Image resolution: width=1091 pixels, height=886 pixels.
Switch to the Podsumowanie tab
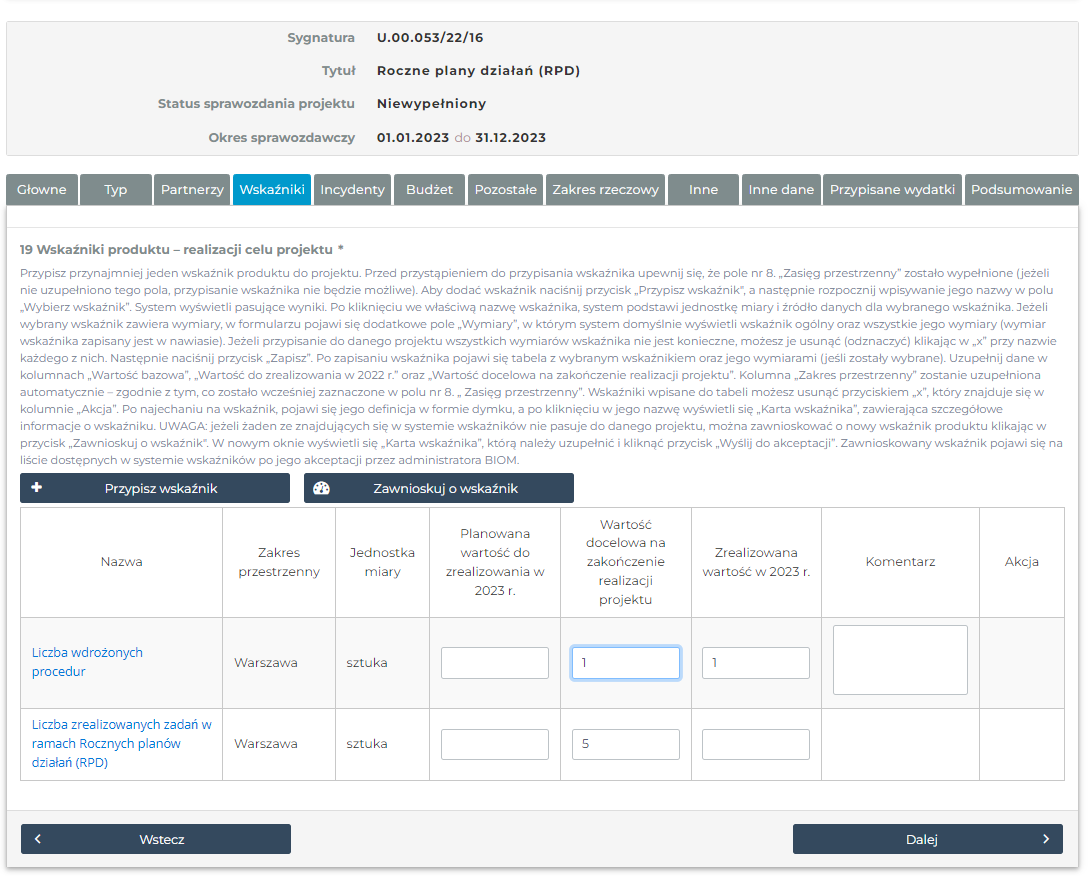[x=1021, y=189]
